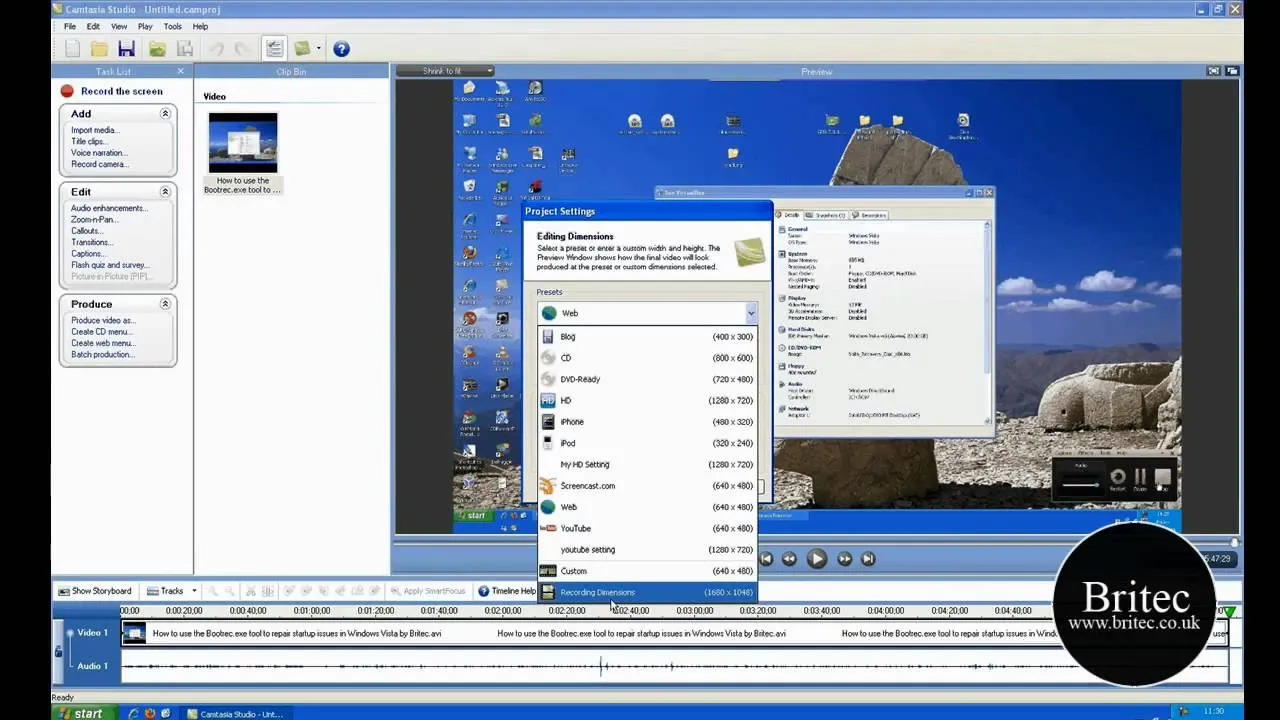
Task: Open the dropdown arrow beside Project Settings icon
Action: tap(319, 48)
